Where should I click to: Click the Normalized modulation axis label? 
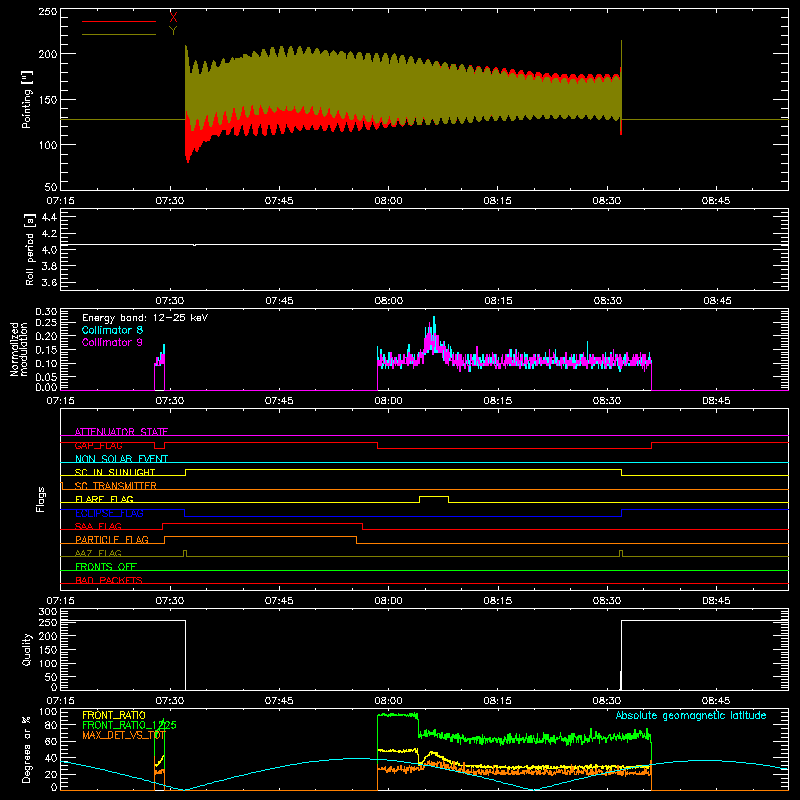click(19, 349)
